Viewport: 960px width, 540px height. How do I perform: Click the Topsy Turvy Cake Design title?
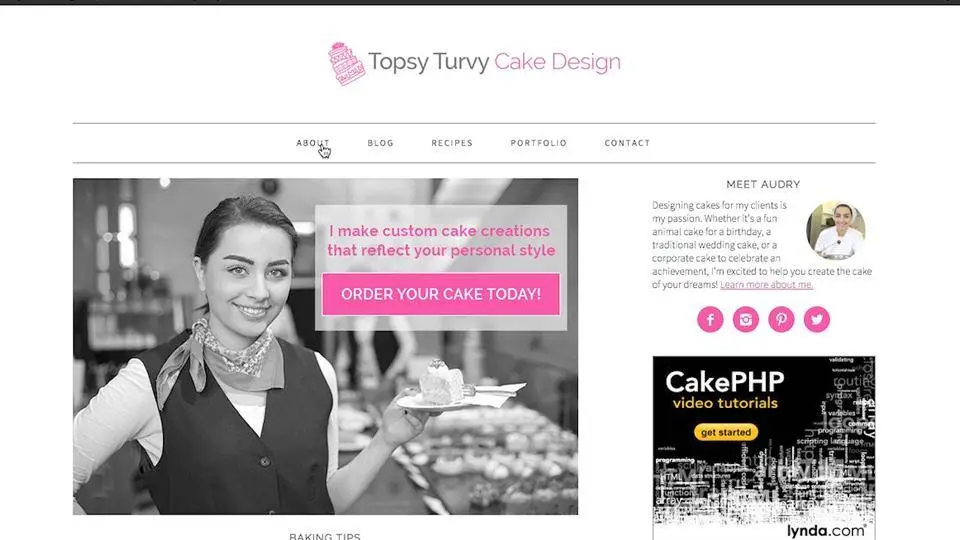494,62
